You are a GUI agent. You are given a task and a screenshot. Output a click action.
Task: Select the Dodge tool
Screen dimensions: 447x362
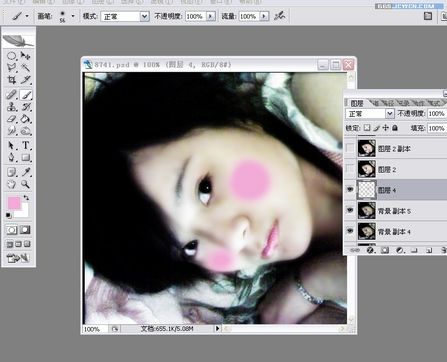coord(25,131)
